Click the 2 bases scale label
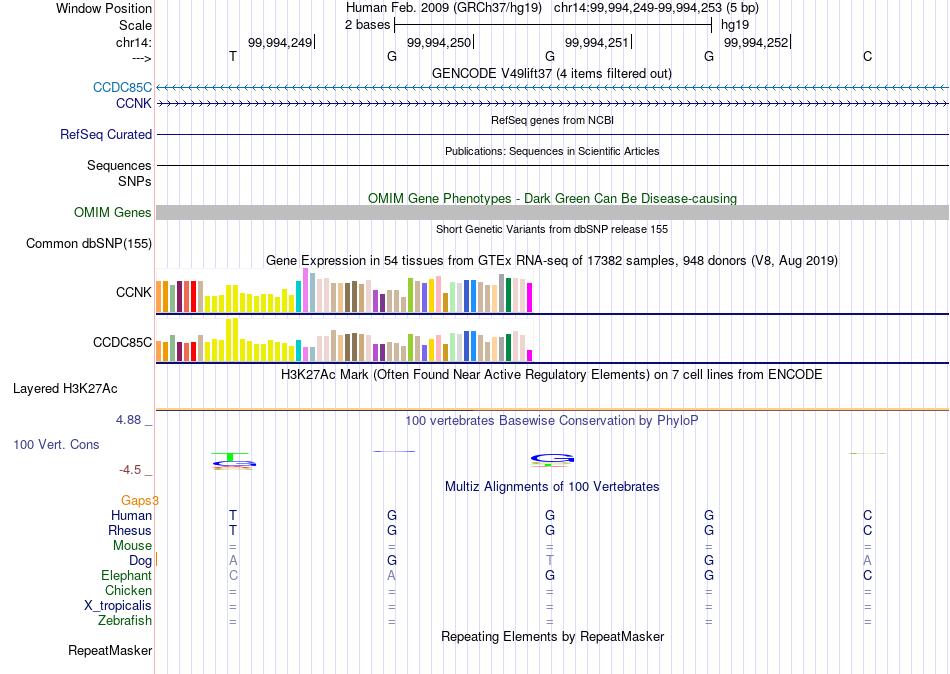 pos(368,25)
